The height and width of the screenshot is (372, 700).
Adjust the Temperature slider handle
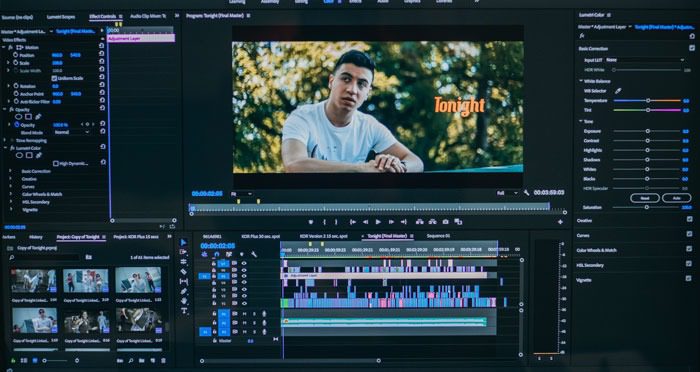point(648,100)
